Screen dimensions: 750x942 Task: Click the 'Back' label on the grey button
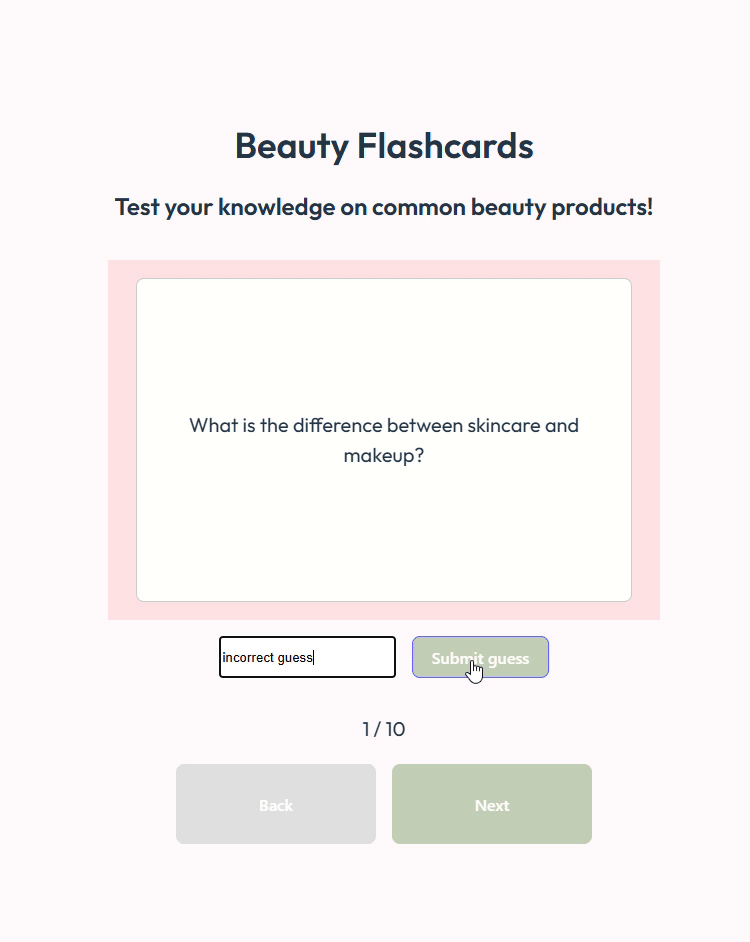tap(276, 805)
